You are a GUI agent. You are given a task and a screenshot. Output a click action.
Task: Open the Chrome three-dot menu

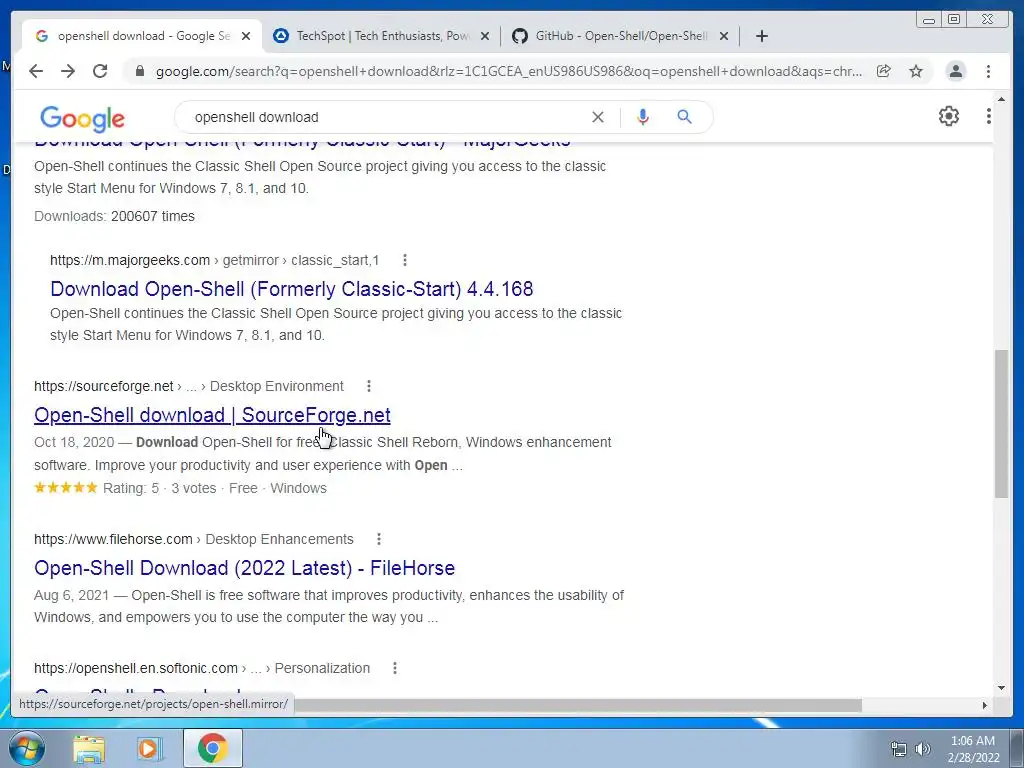(x=988, y=71)
